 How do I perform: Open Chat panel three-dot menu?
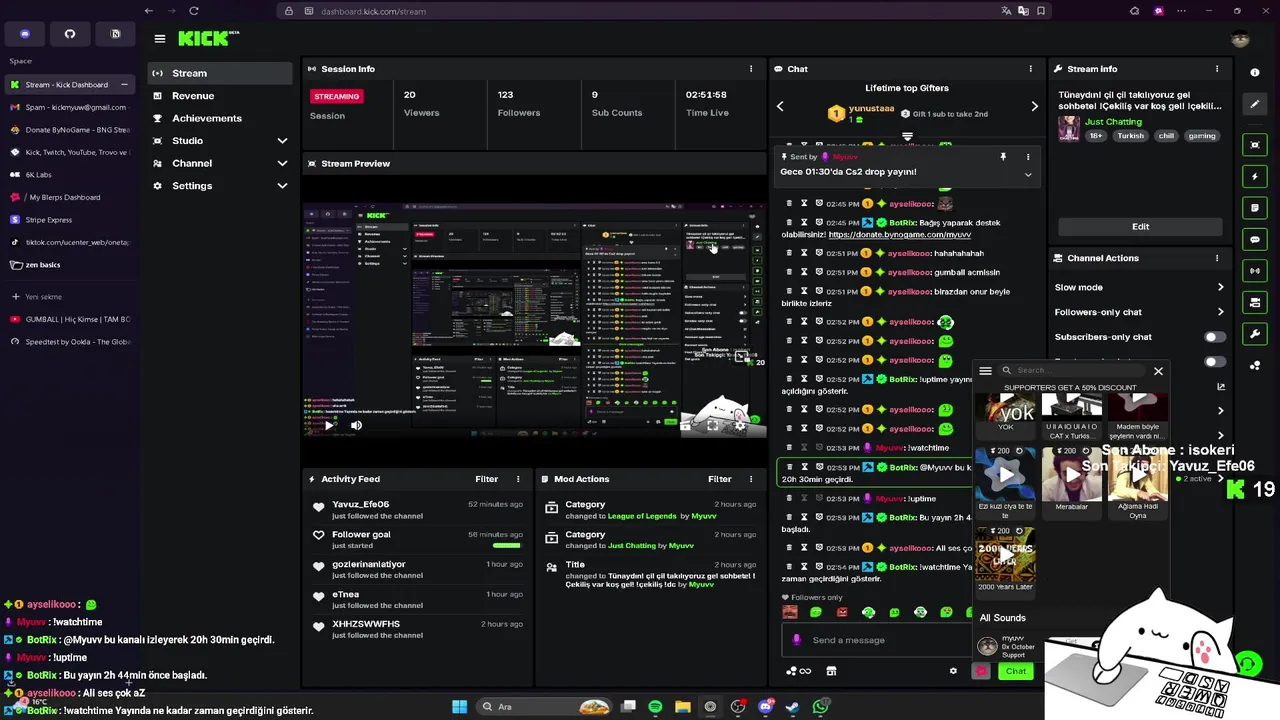pos(1030,69)
